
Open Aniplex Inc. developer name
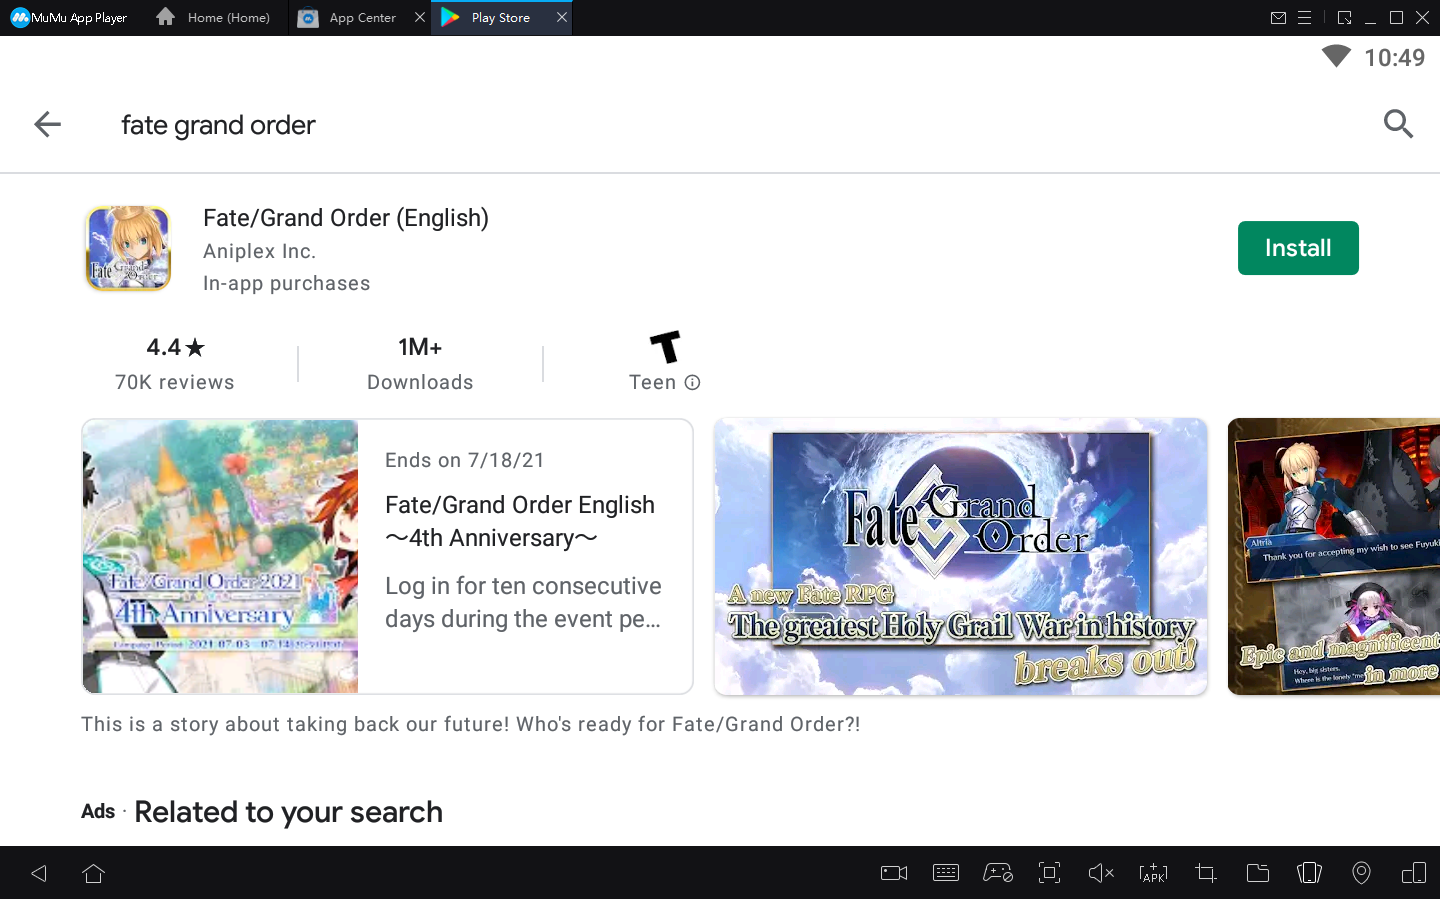tap(259, 251)
